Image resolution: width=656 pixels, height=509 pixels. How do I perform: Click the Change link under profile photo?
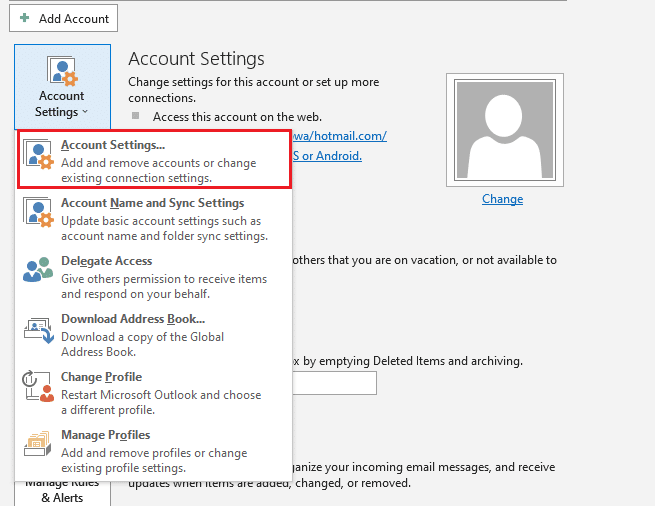click(502, 199)
